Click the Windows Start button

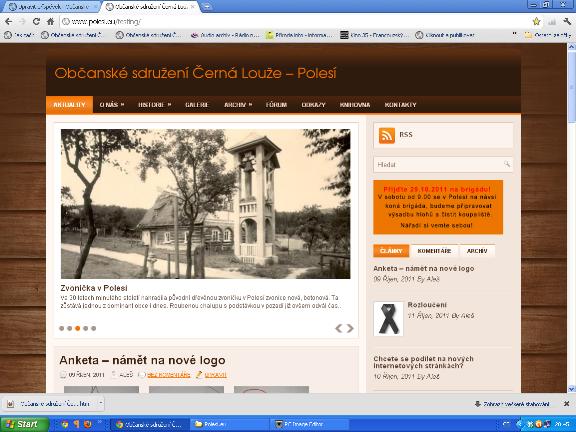pyautogui.click(x=25, y=424)
